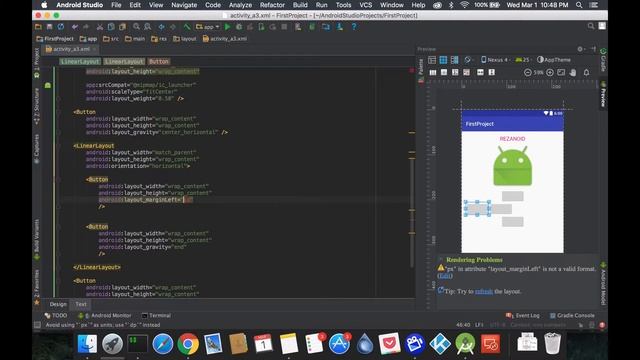Click Spotlight search in the menu bar

tap(579, 5)
